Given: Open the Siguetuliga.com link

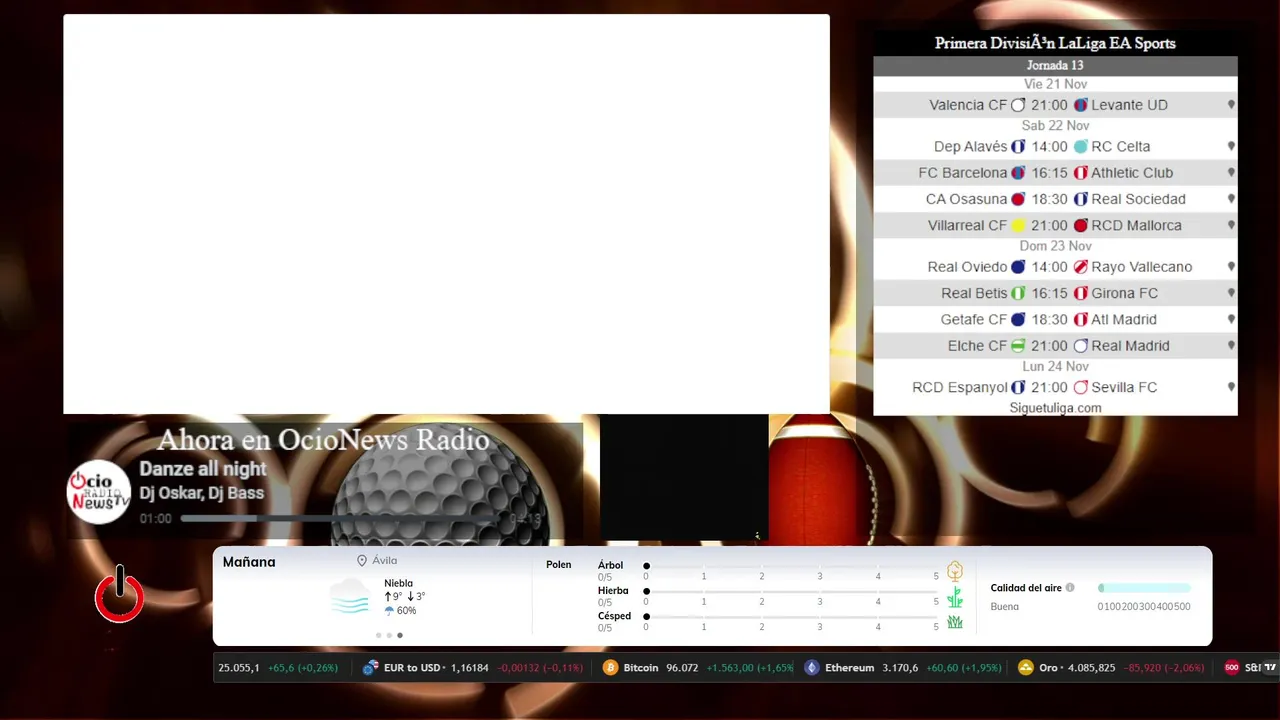Looking at the screenshot, I should (1055, 408).
